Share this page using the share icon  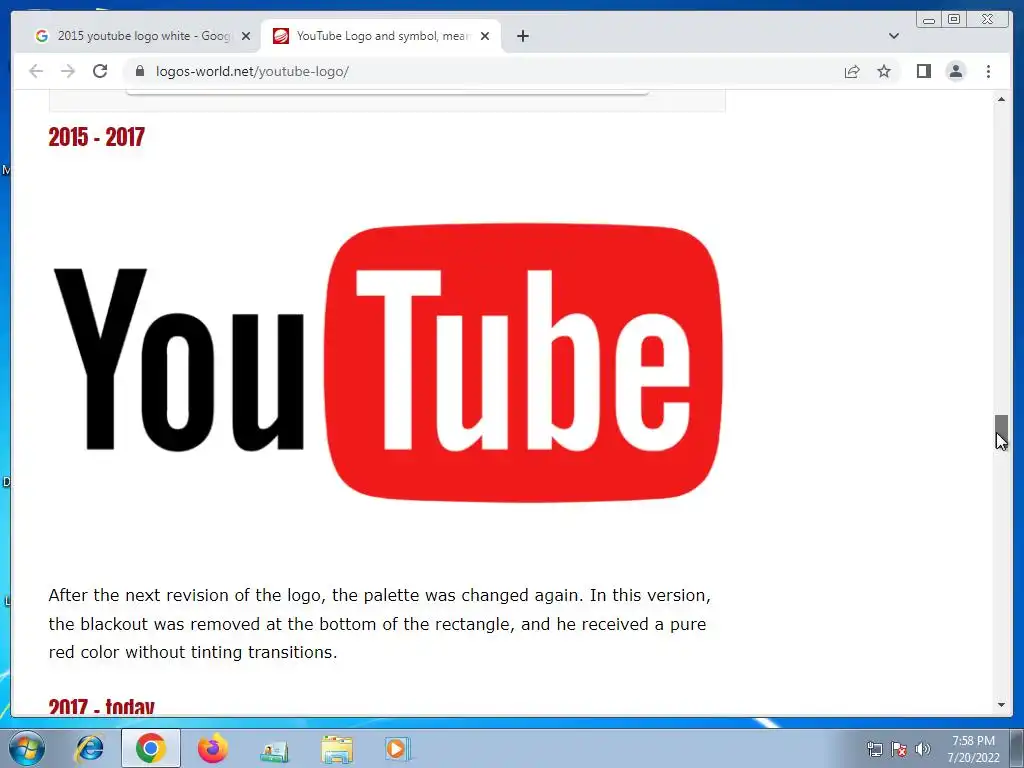pyautogui.click(x=852, y=71)
